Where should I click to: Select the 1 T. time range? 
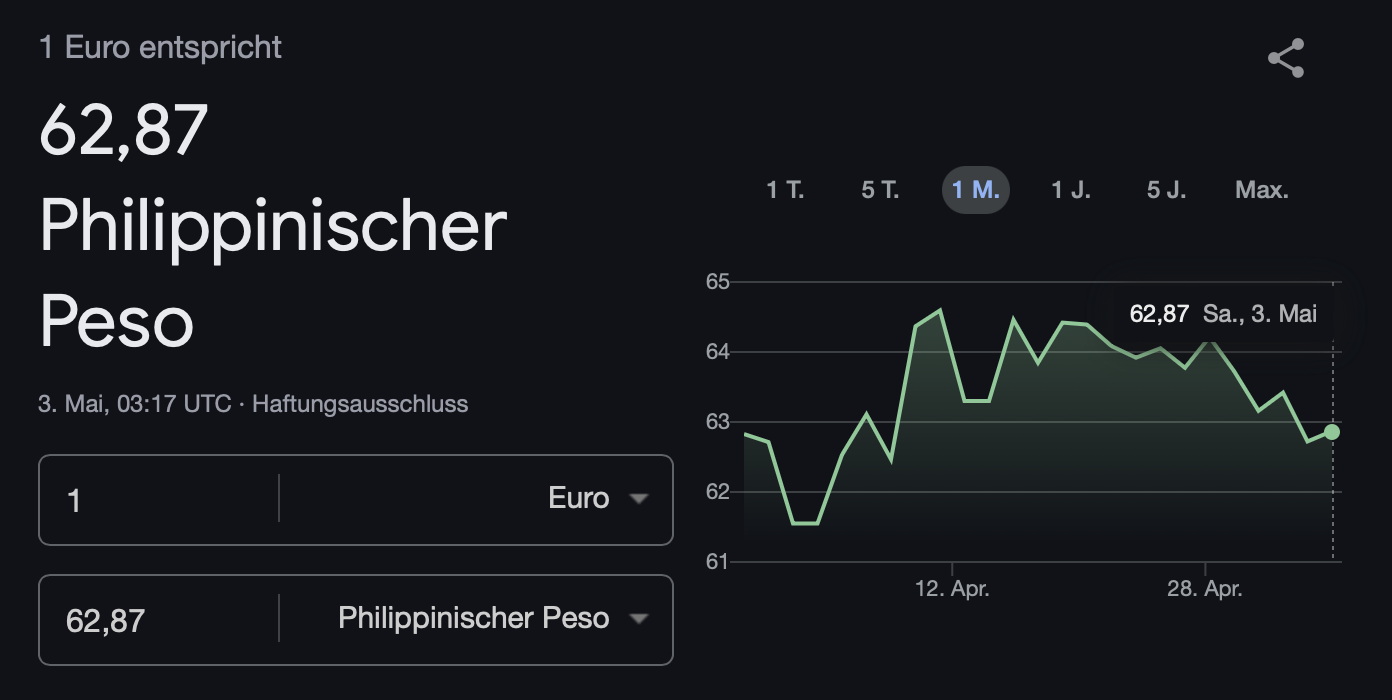[785, 190]
